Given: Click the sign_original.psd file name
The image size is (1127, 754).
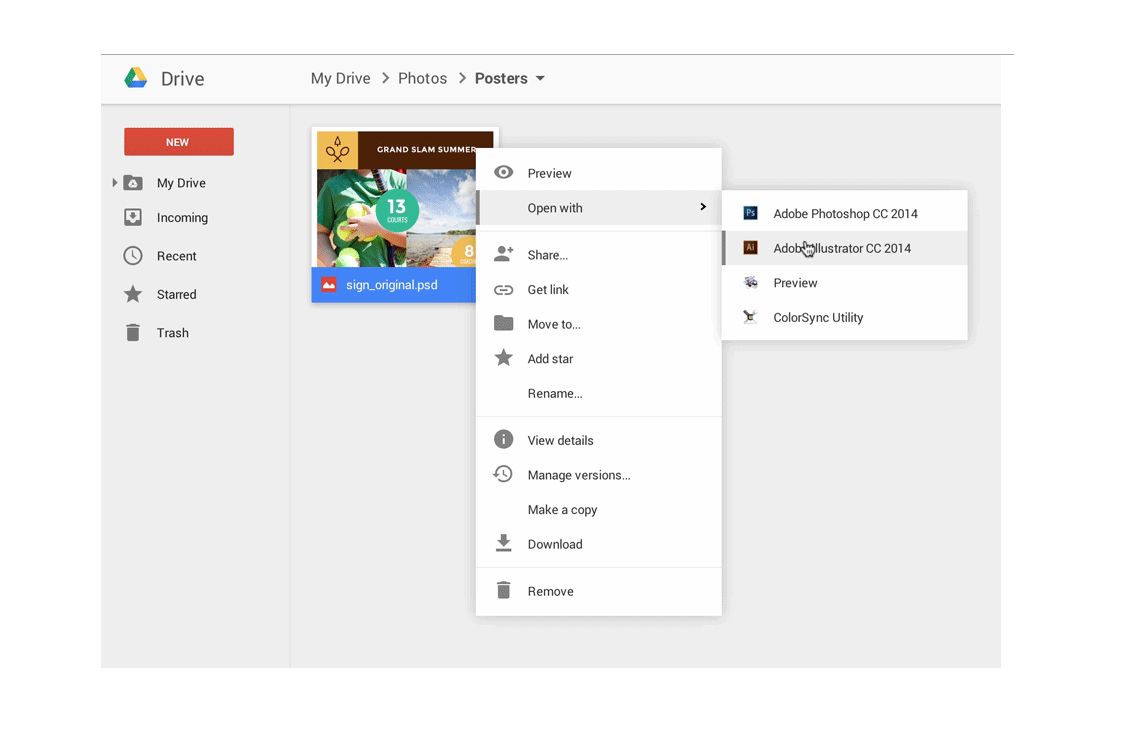Looking at the screenshot, I should (x=392, y=285).
